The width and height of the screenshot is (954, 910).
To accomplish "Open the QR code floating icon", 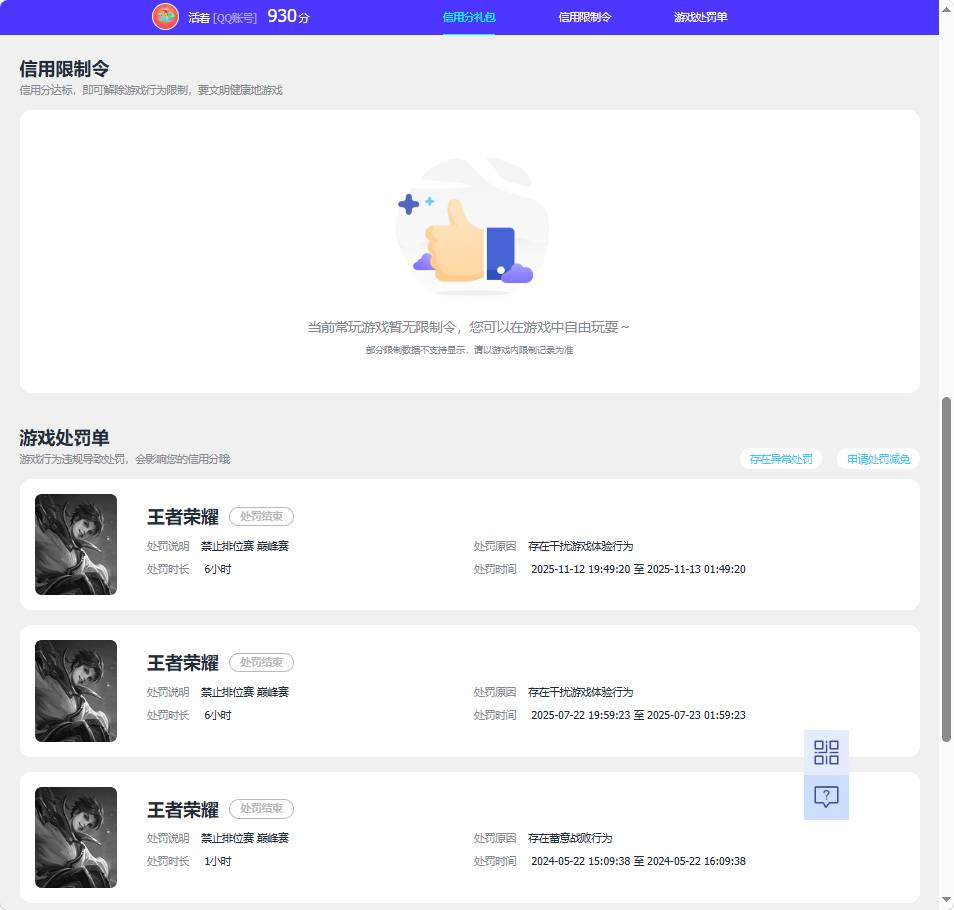I will (x=826, y=752).
